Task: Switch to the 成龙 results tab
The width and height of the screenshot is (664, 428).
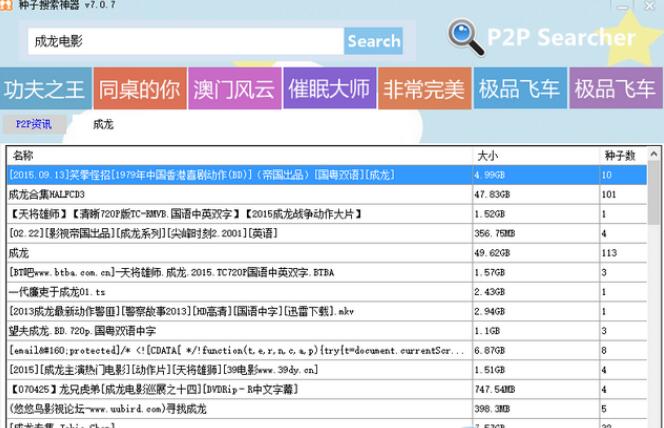Action: (103, 124)
